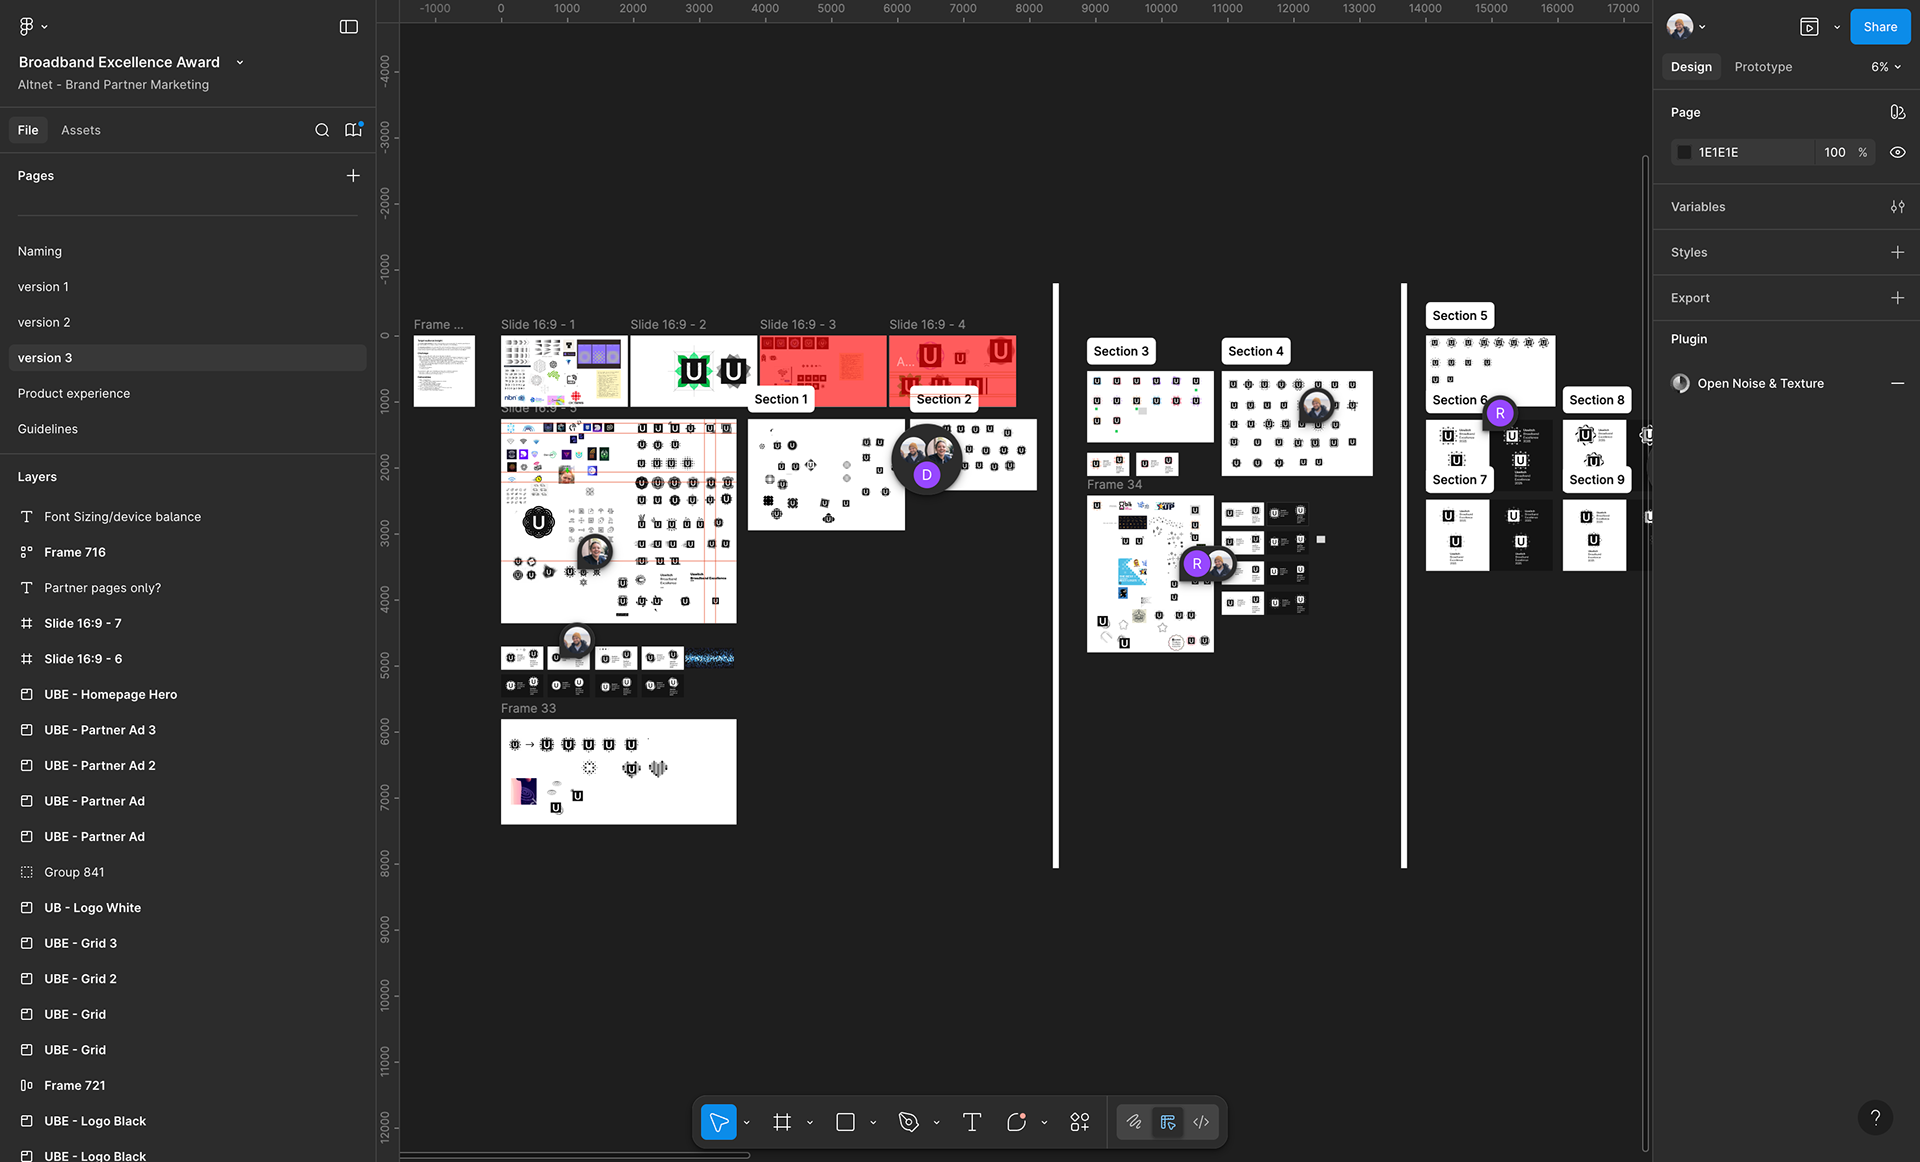Collapse the left sidebar panel
This screenshot has height=1162, width=1920.
click(348, 27)
